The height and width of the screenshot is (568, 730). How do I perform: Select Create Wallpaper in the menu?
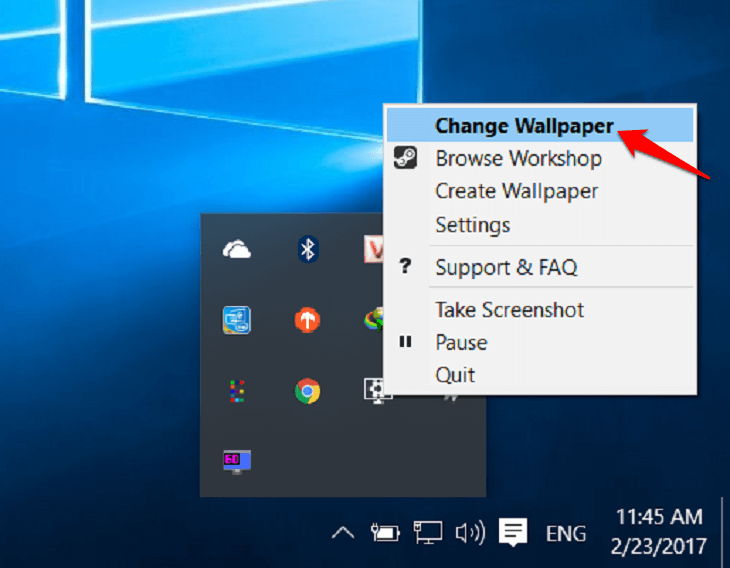pos(540,191)
